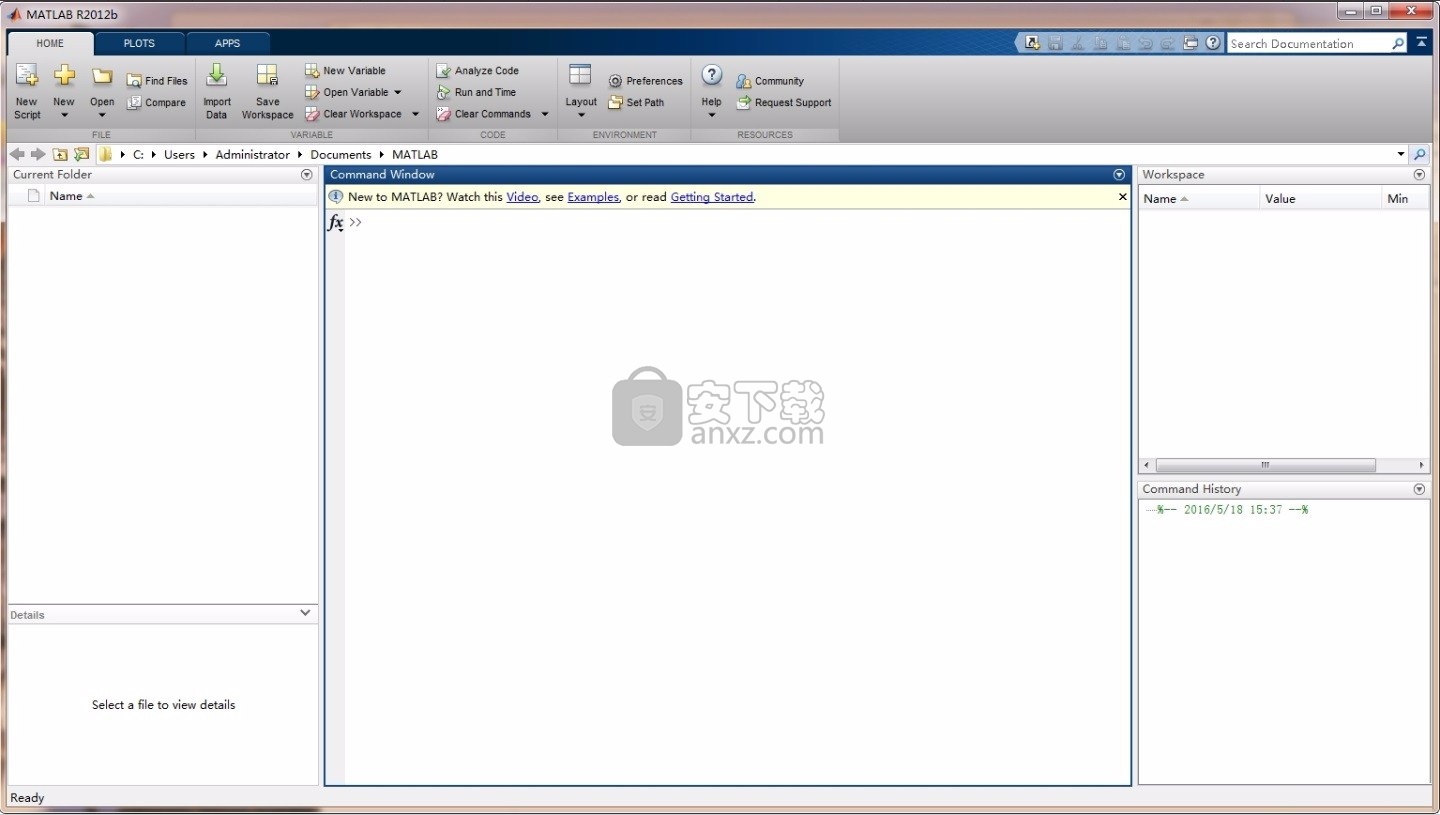Image resolution: width=1440 pixels, height=815 pixels.
Task: Click Request Support
Action: [784, 102]
